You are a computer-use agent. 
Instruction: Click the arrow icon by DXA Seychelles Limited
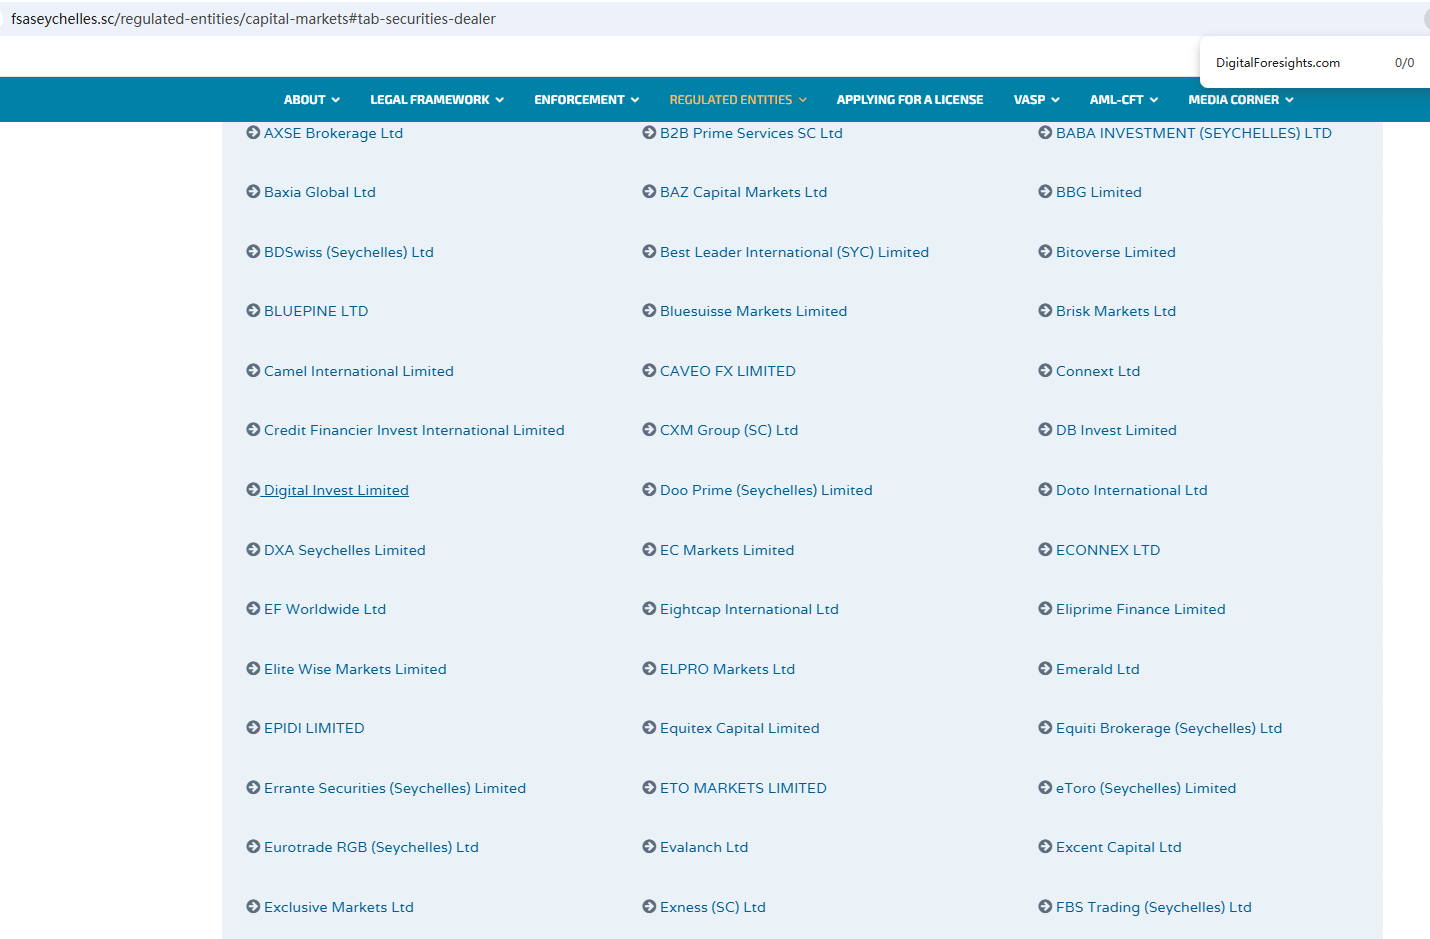pos(253,549)
